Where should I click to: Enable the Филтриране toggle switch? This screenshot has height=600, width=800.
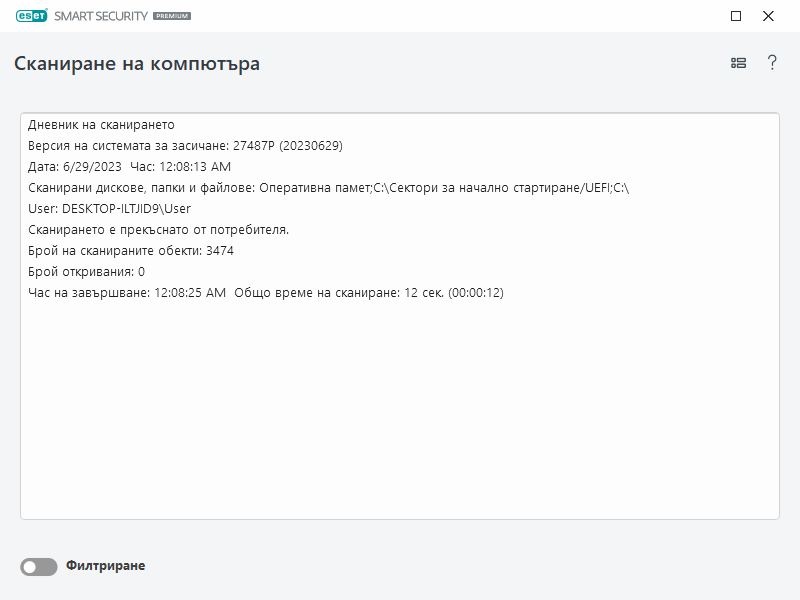point(39,567)
